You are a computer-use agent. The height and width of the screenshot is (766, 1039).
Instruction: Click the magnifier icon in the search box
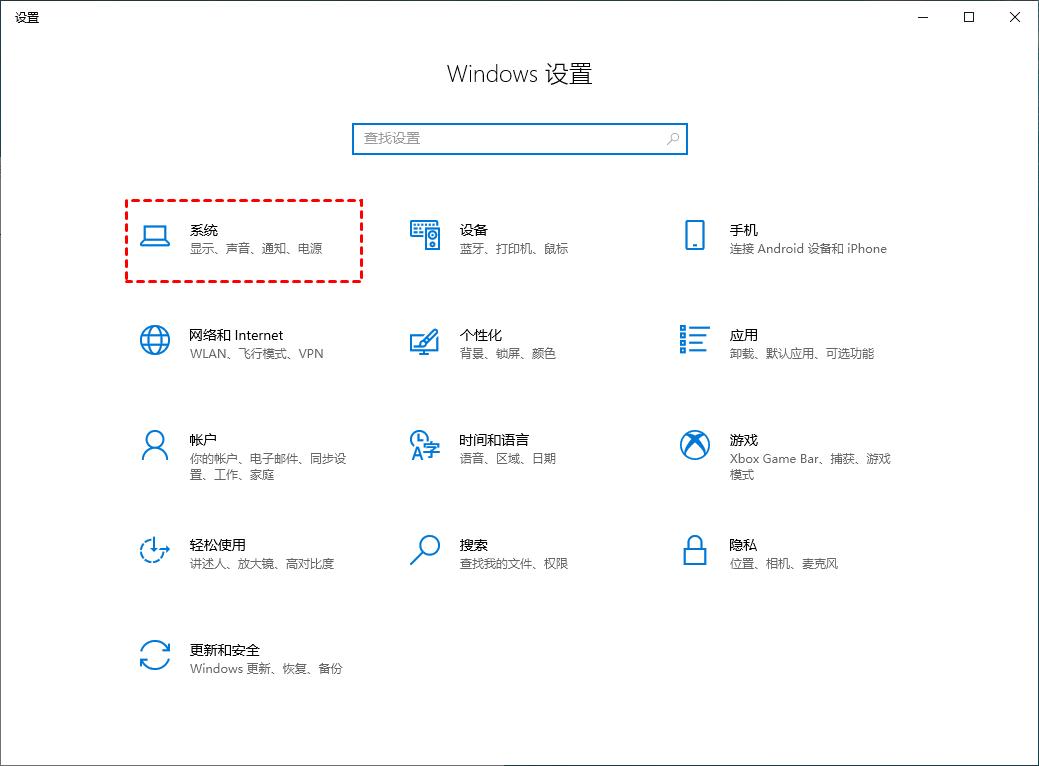673,139
